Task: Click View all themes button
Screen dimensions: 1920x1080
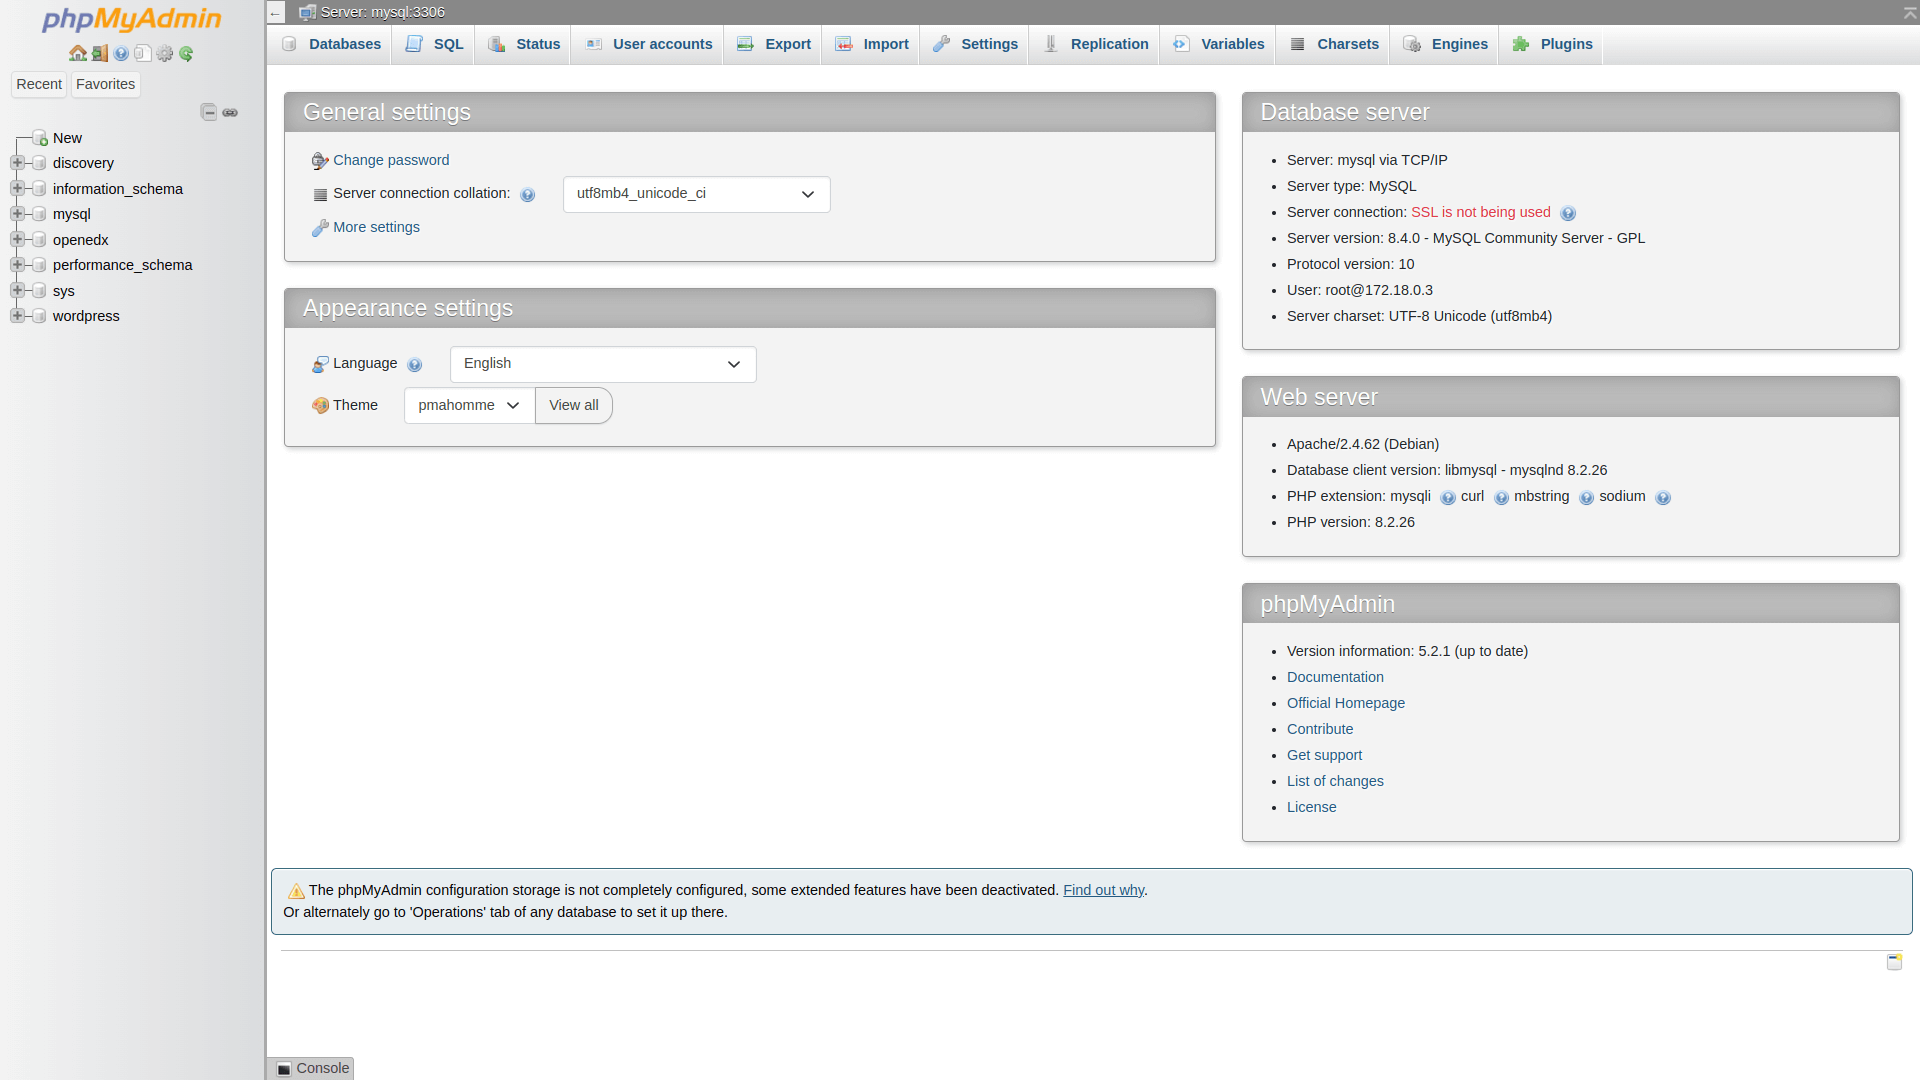Action: (574, 405)
